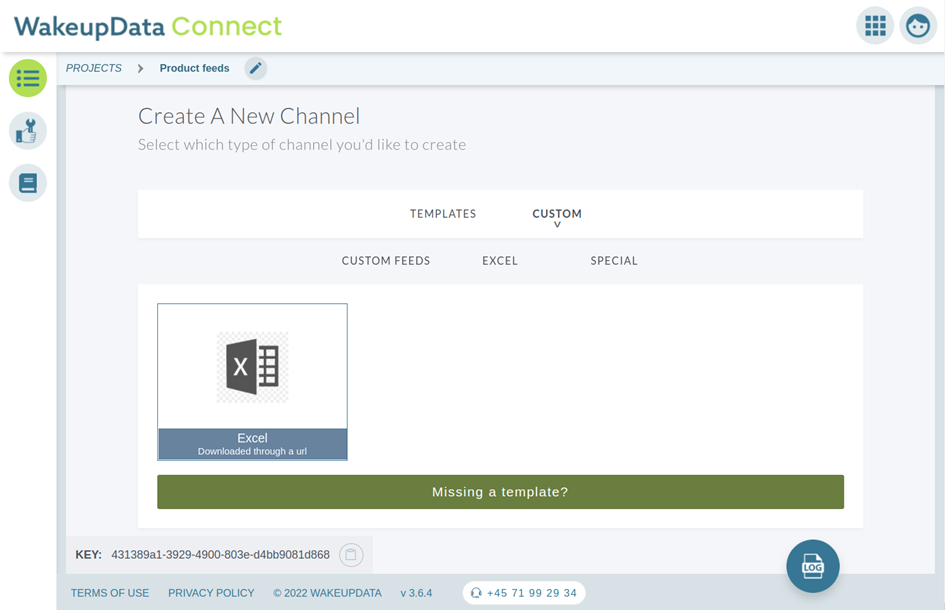Open the SPECIAL sub-tab

[x=614, y=260]
